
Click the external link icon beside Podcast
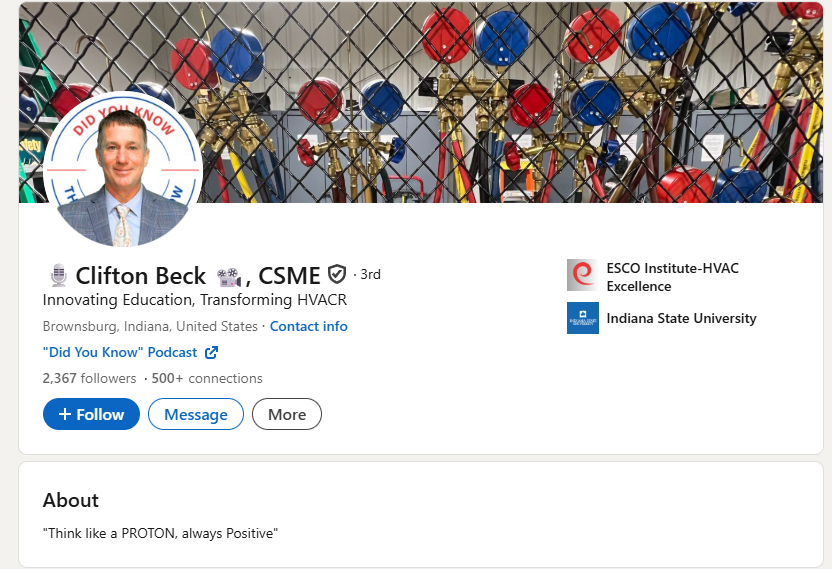click(x=211, y=352)
